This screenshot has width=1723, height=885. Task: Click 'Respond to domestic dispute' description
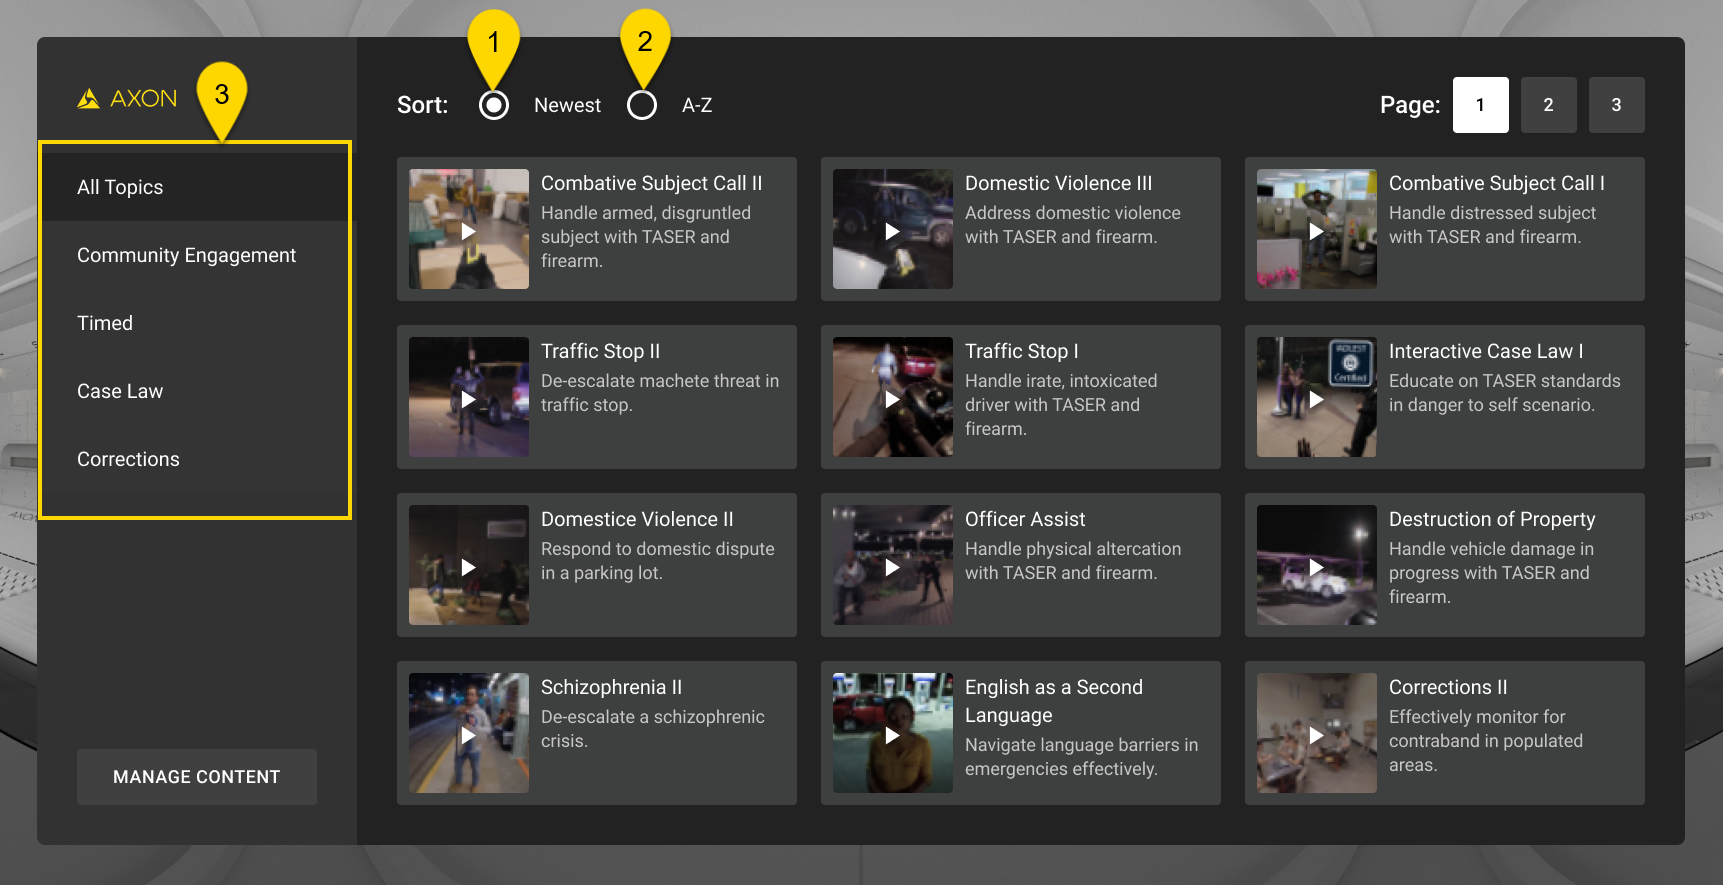point(657,561)
